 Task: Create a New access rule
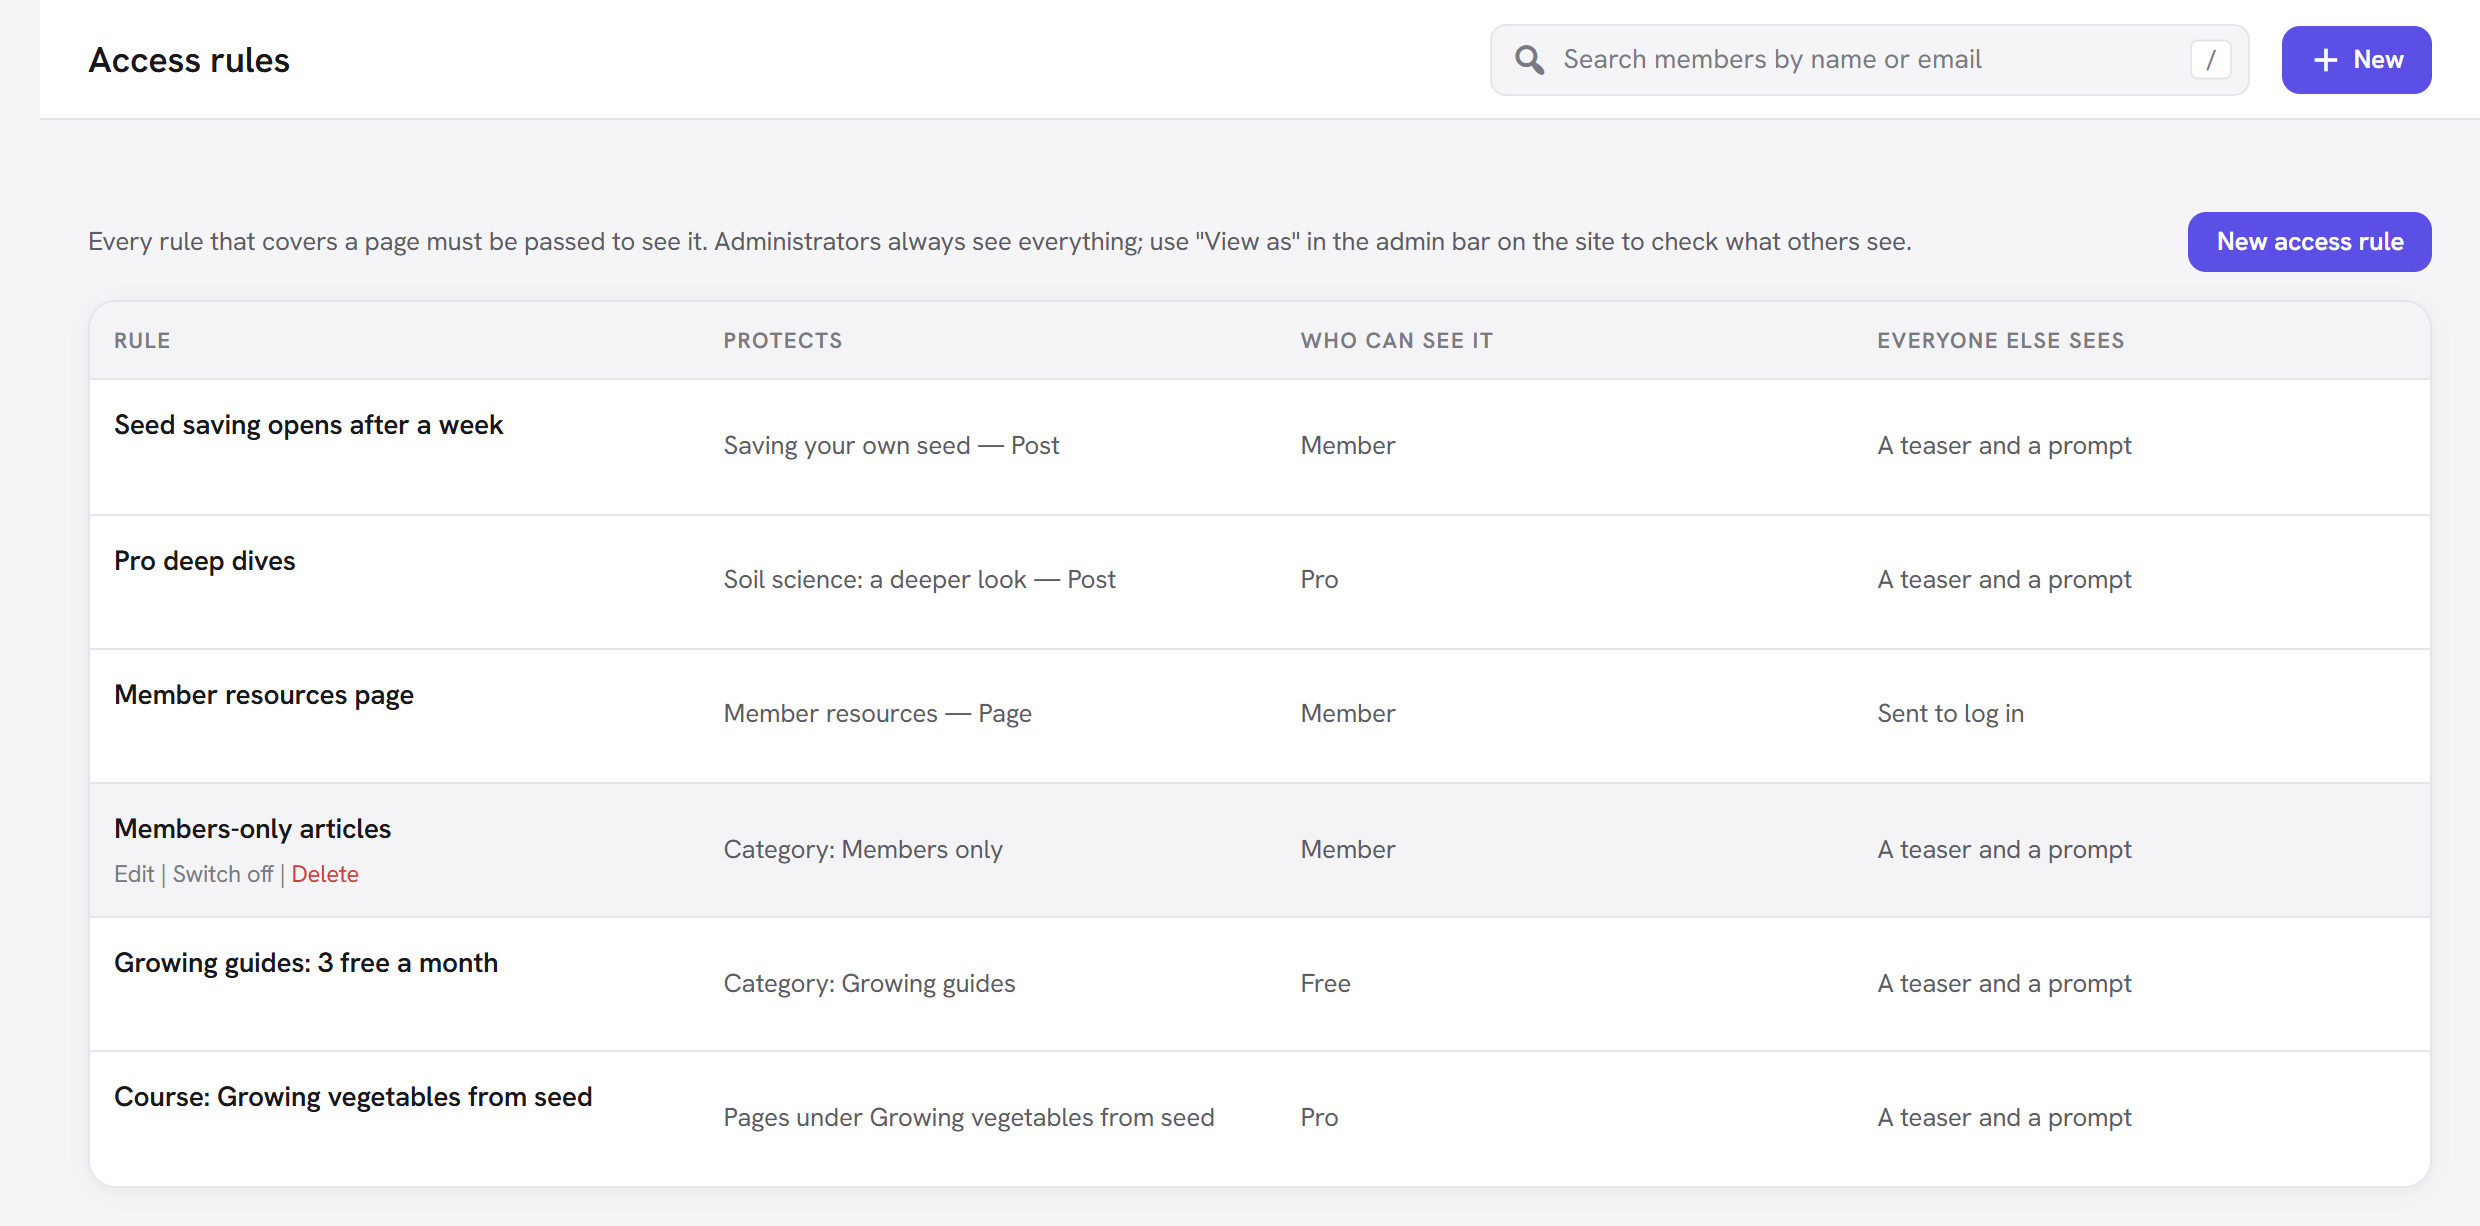coord(2309,242)
